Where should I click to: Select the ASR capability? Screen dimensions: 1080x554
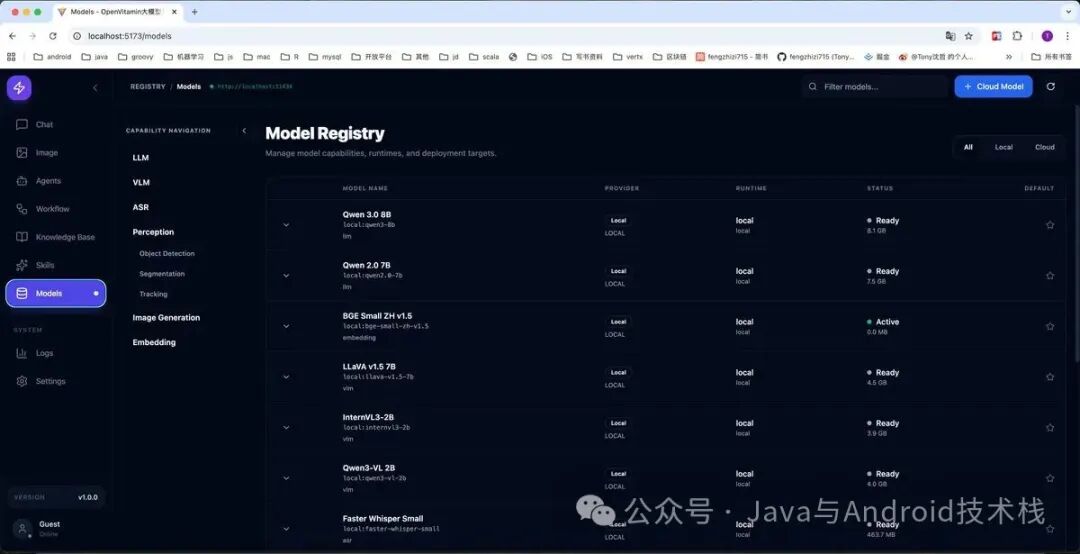[141, 207]
